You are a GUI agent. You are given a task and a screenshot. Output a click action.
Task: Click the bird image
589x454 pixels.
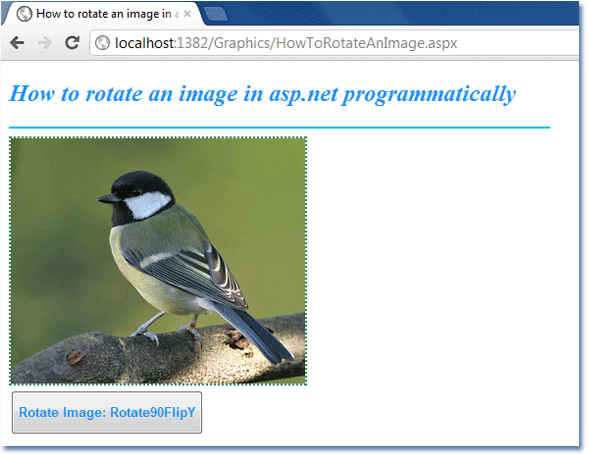coord(158,261)
